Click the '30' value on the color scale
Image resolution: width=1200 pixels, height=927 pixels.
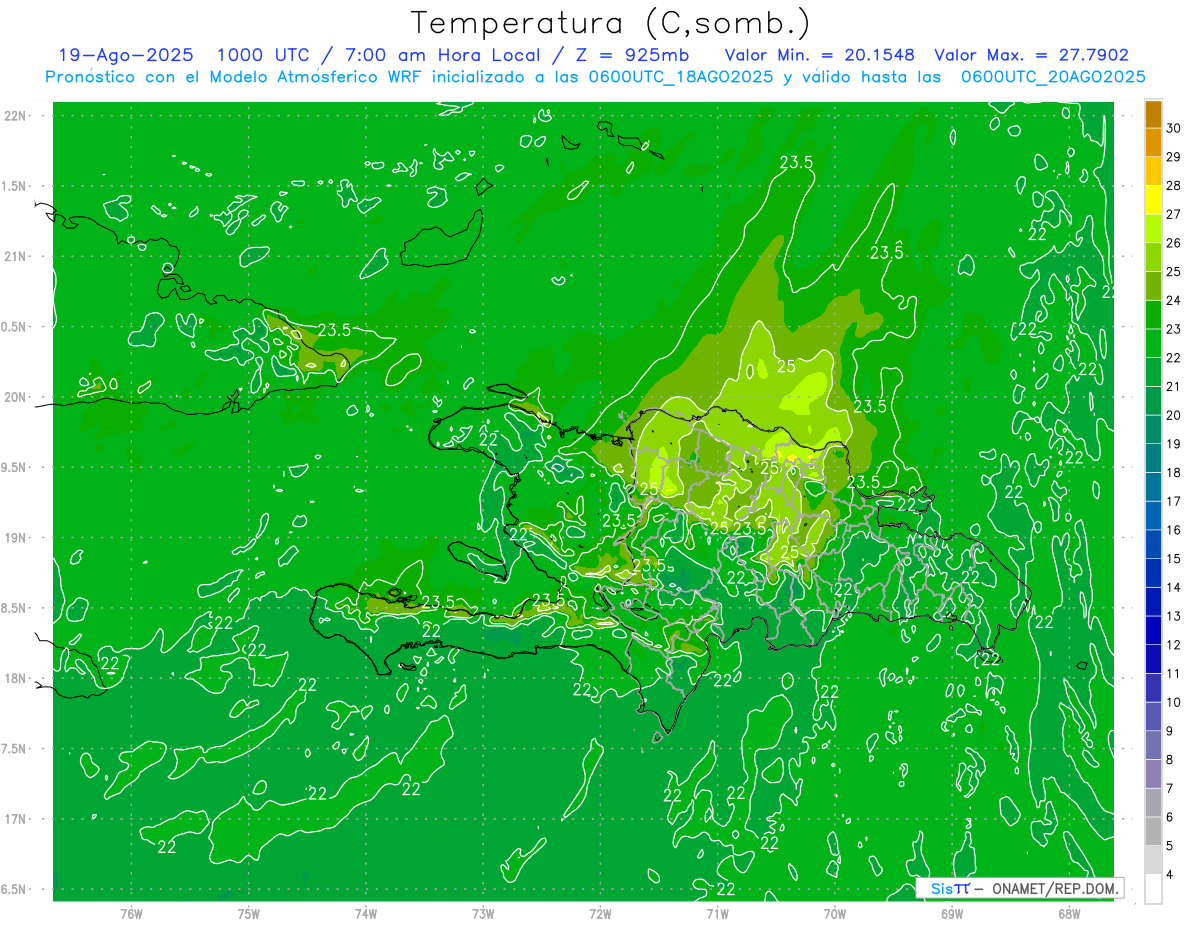coord(1174,128)
